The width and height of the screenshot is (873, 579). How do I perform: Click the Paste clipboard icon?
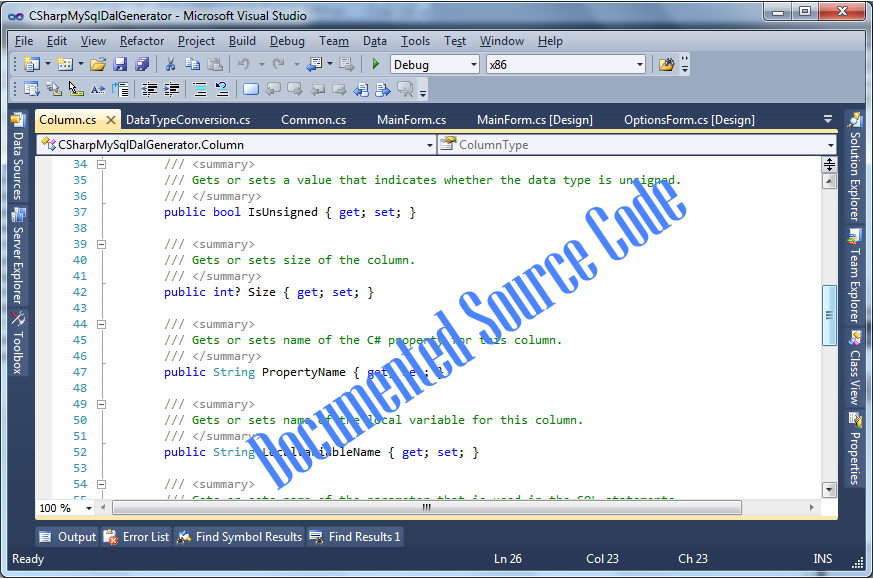215,65
